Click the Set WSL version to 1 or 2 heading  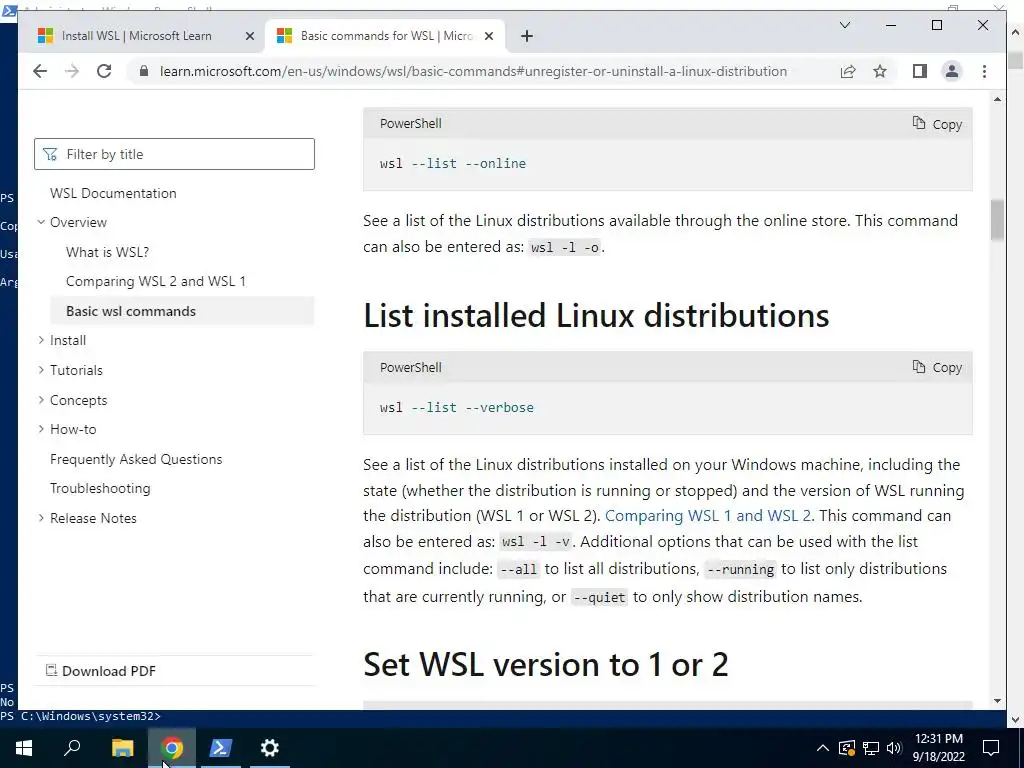tap(546, 665)
